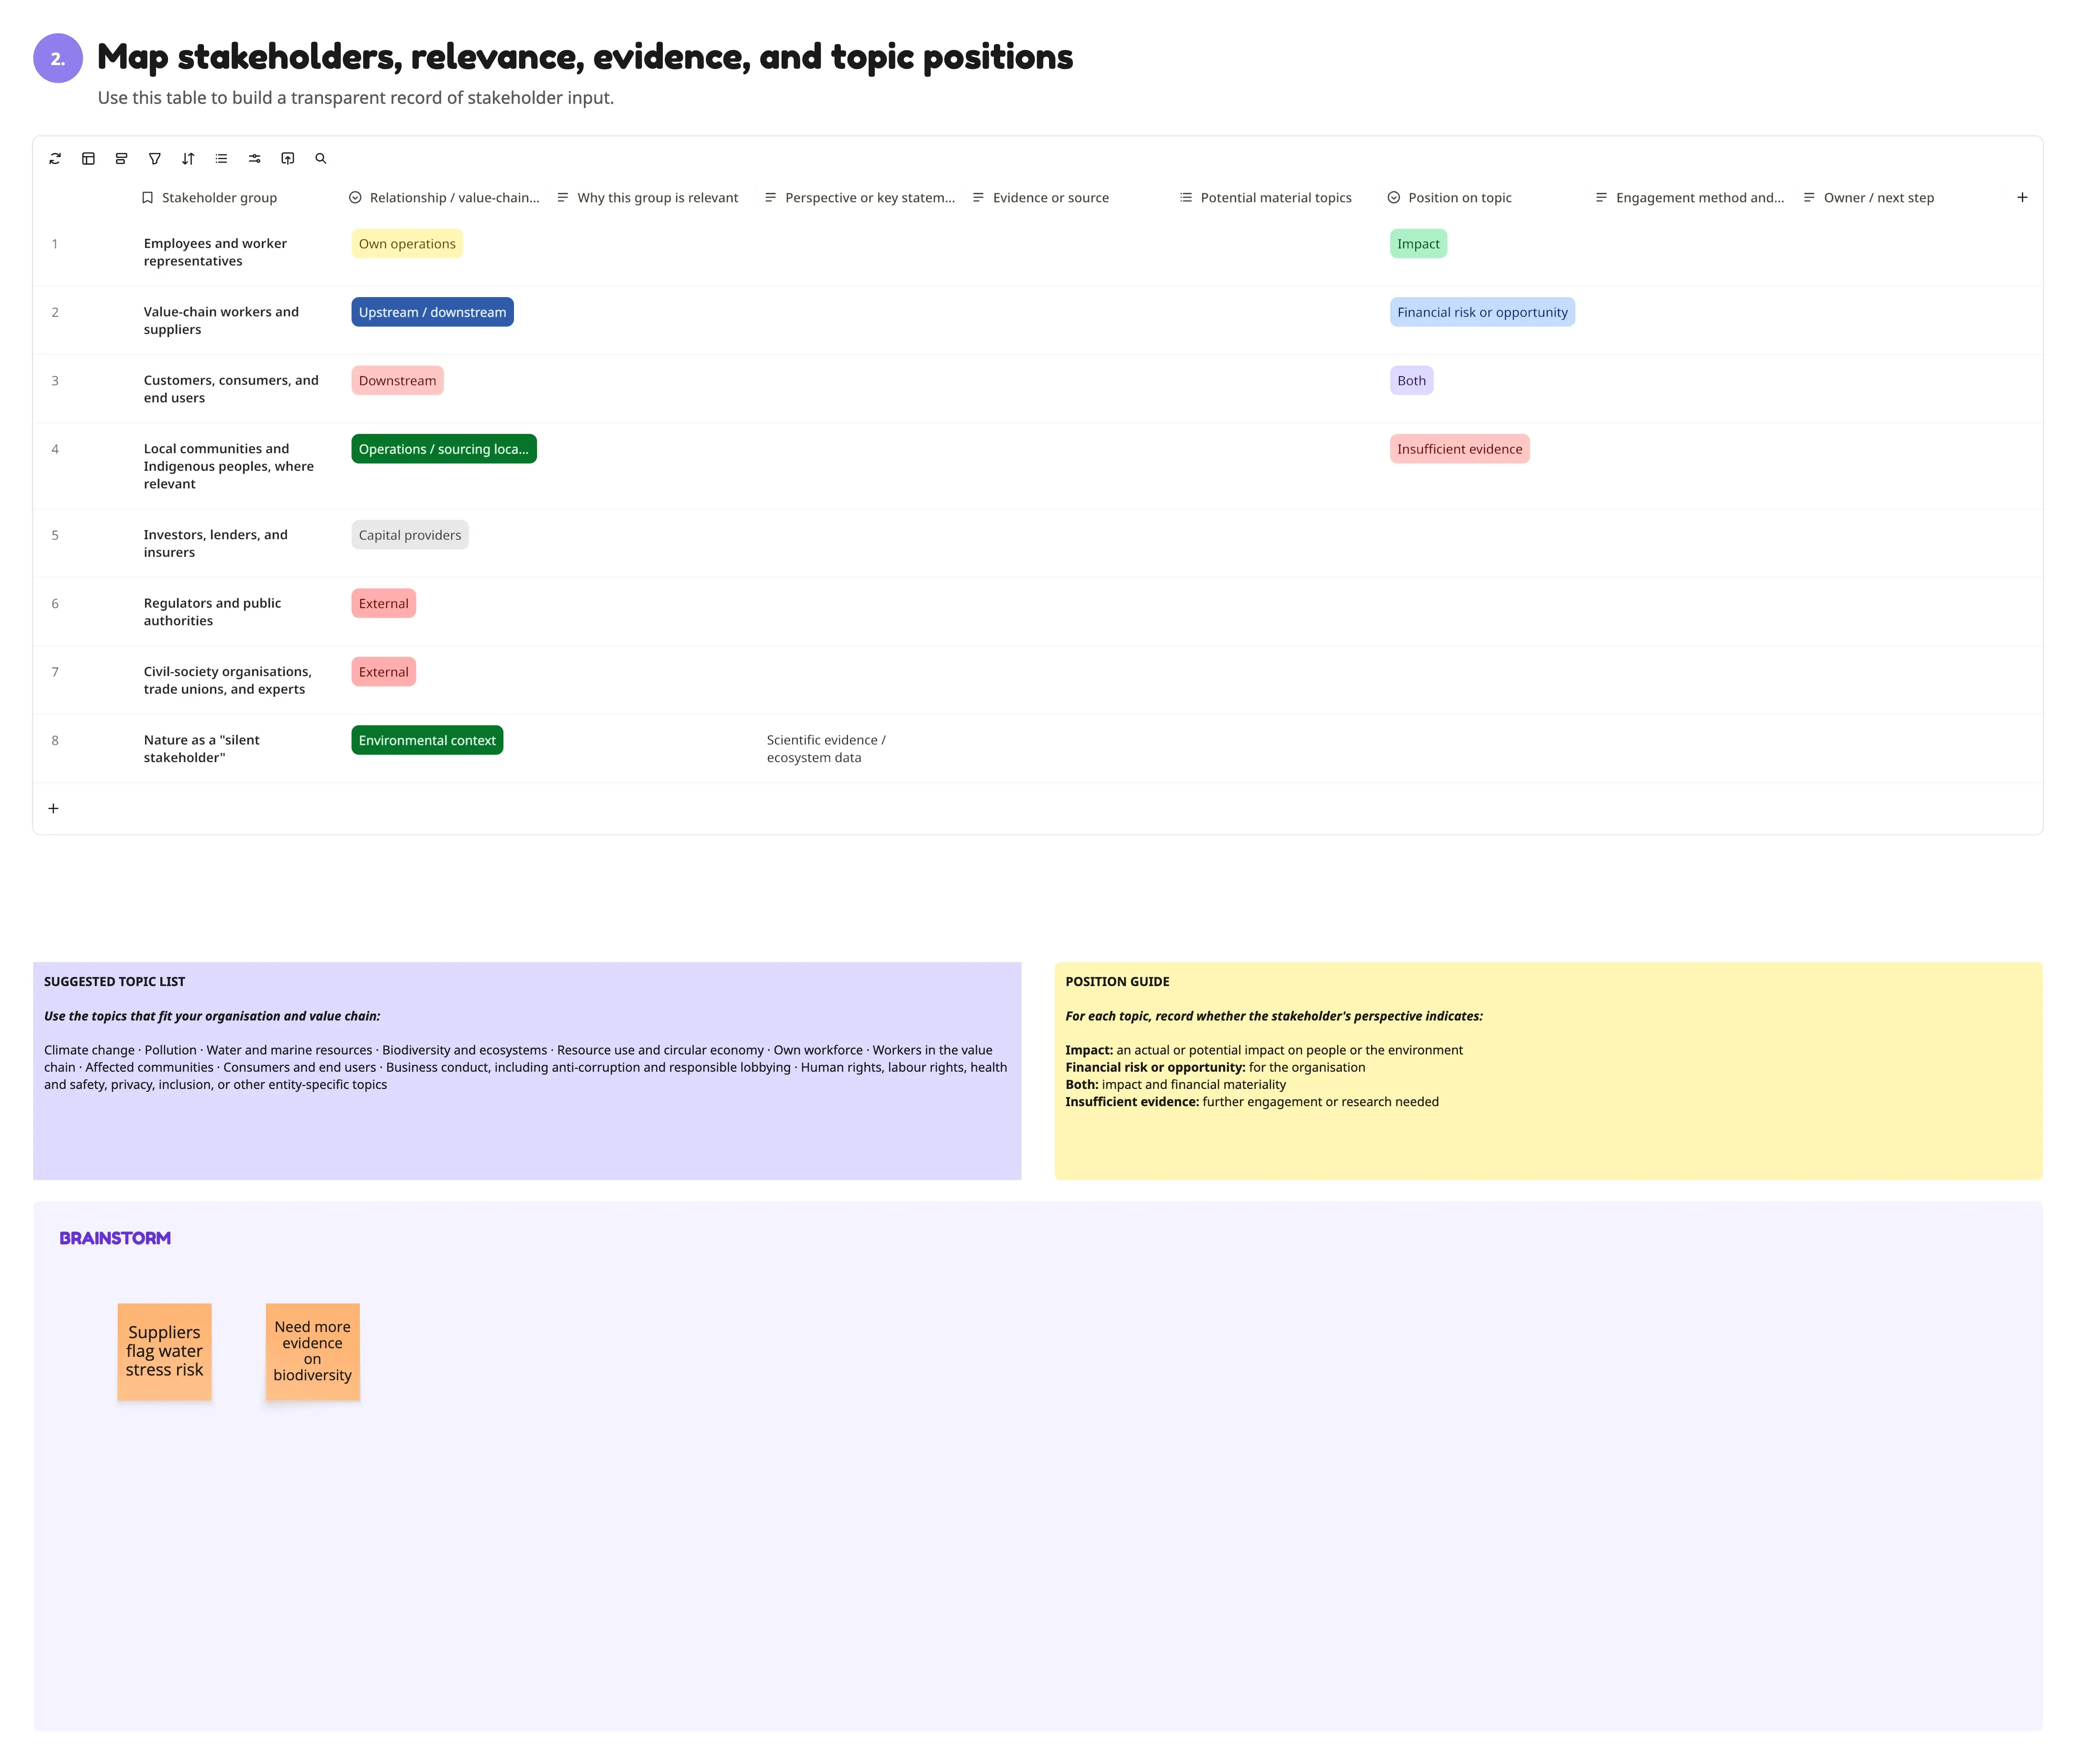Click the export/share upload icon

(x=288, y=158)
